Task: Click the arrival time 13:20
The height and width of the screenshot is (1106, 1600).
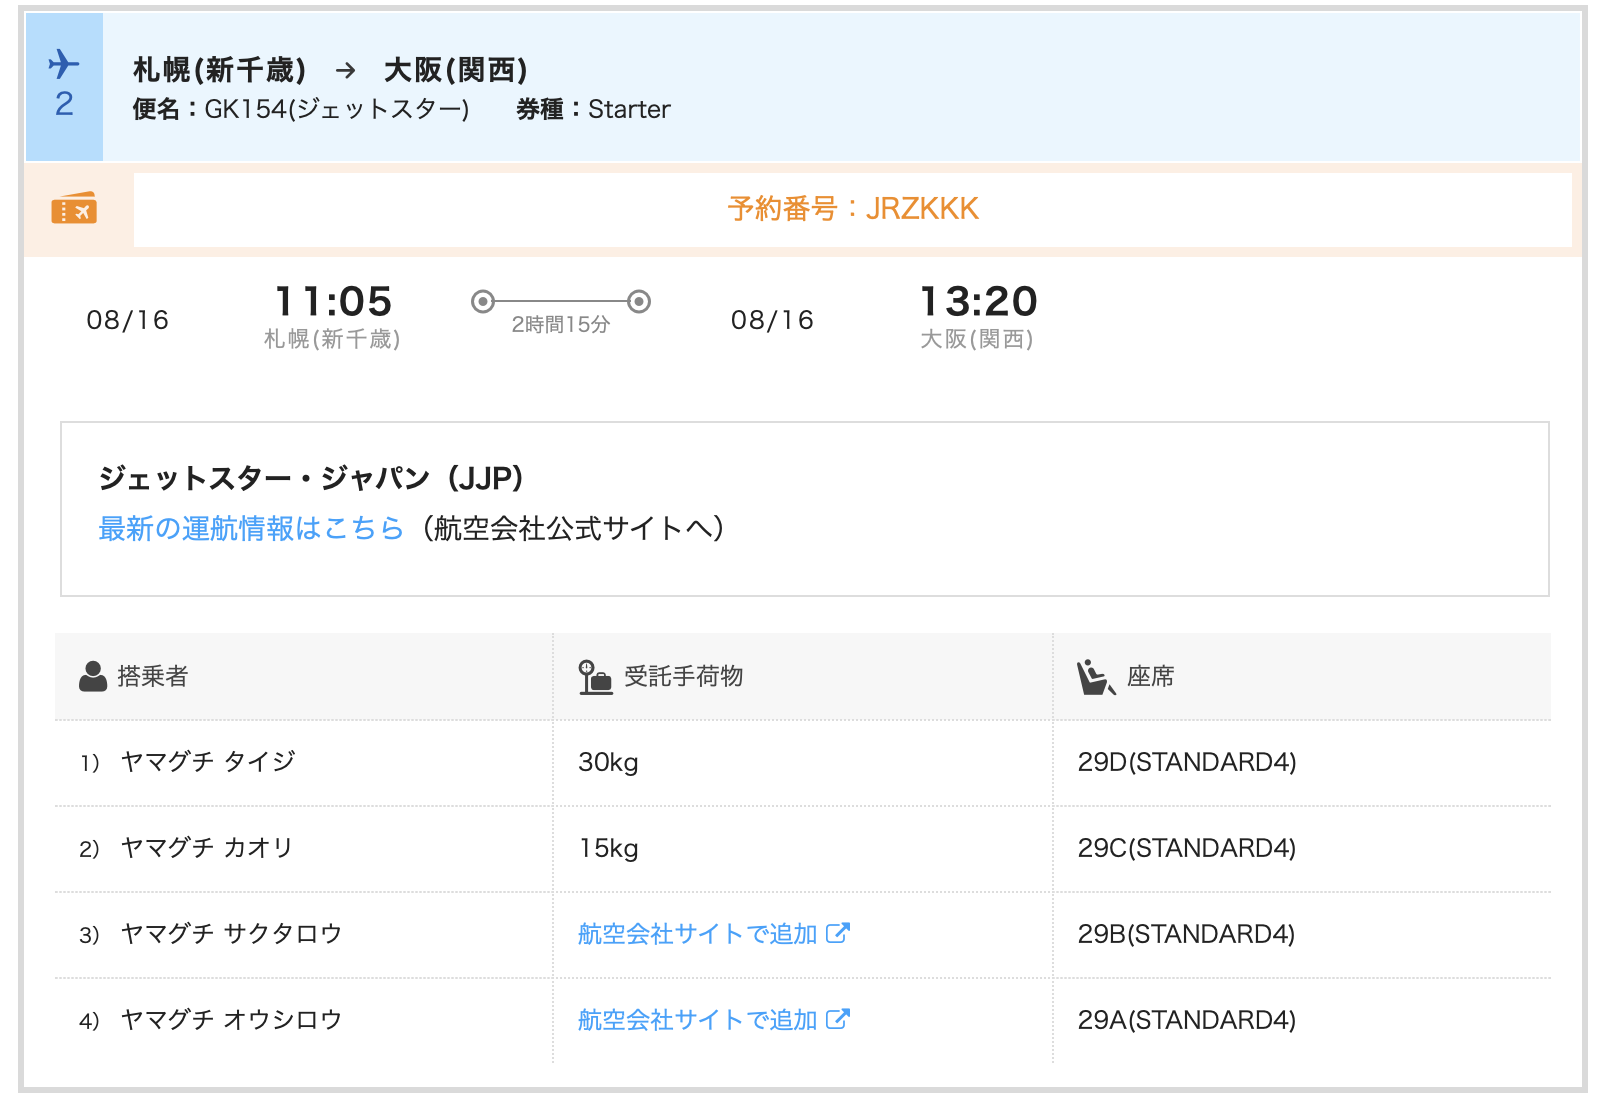Action: coord(978,301)
